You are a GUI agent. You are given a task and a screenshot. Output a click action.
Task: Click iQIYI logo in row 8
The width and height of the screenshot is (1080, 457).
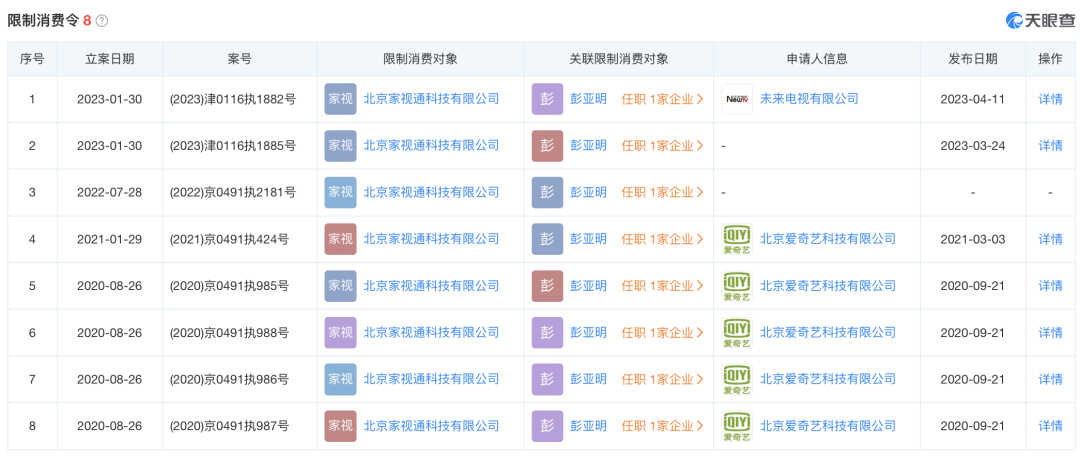click(737, 426)
